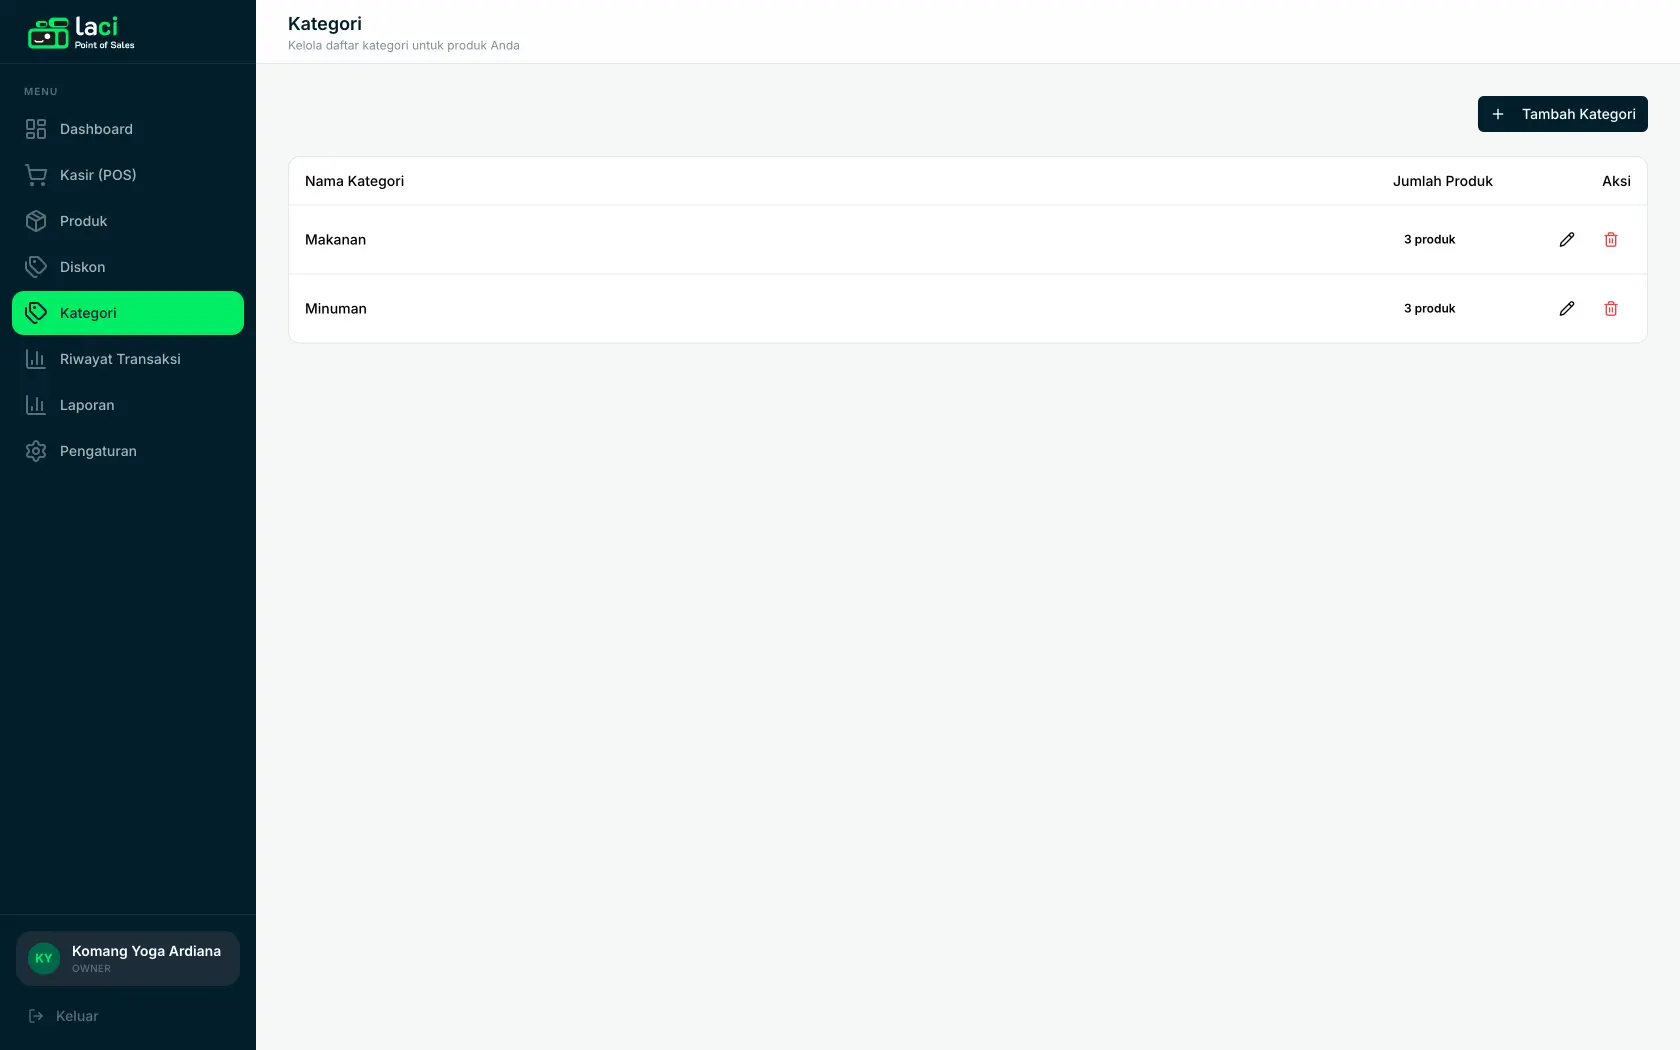The height and width of the screenshot is (1050, 1680).
Task: Click the Laporan chart icon
Action: coord(36,405)
